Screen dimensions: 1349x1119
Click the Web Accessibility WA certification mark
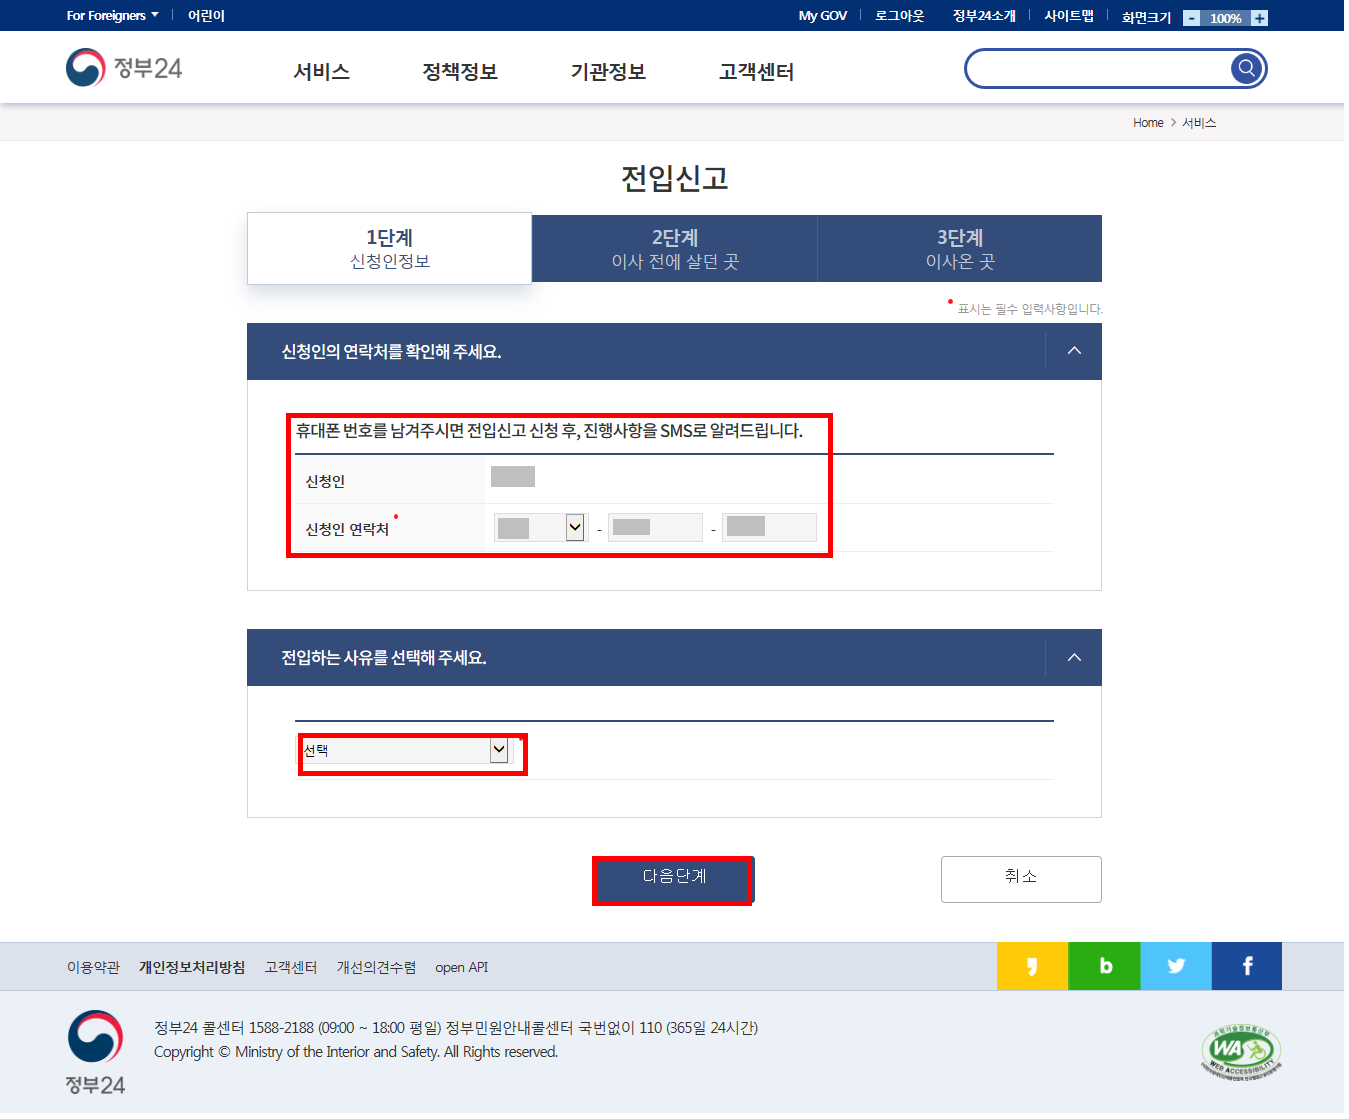[1241, 1053]
